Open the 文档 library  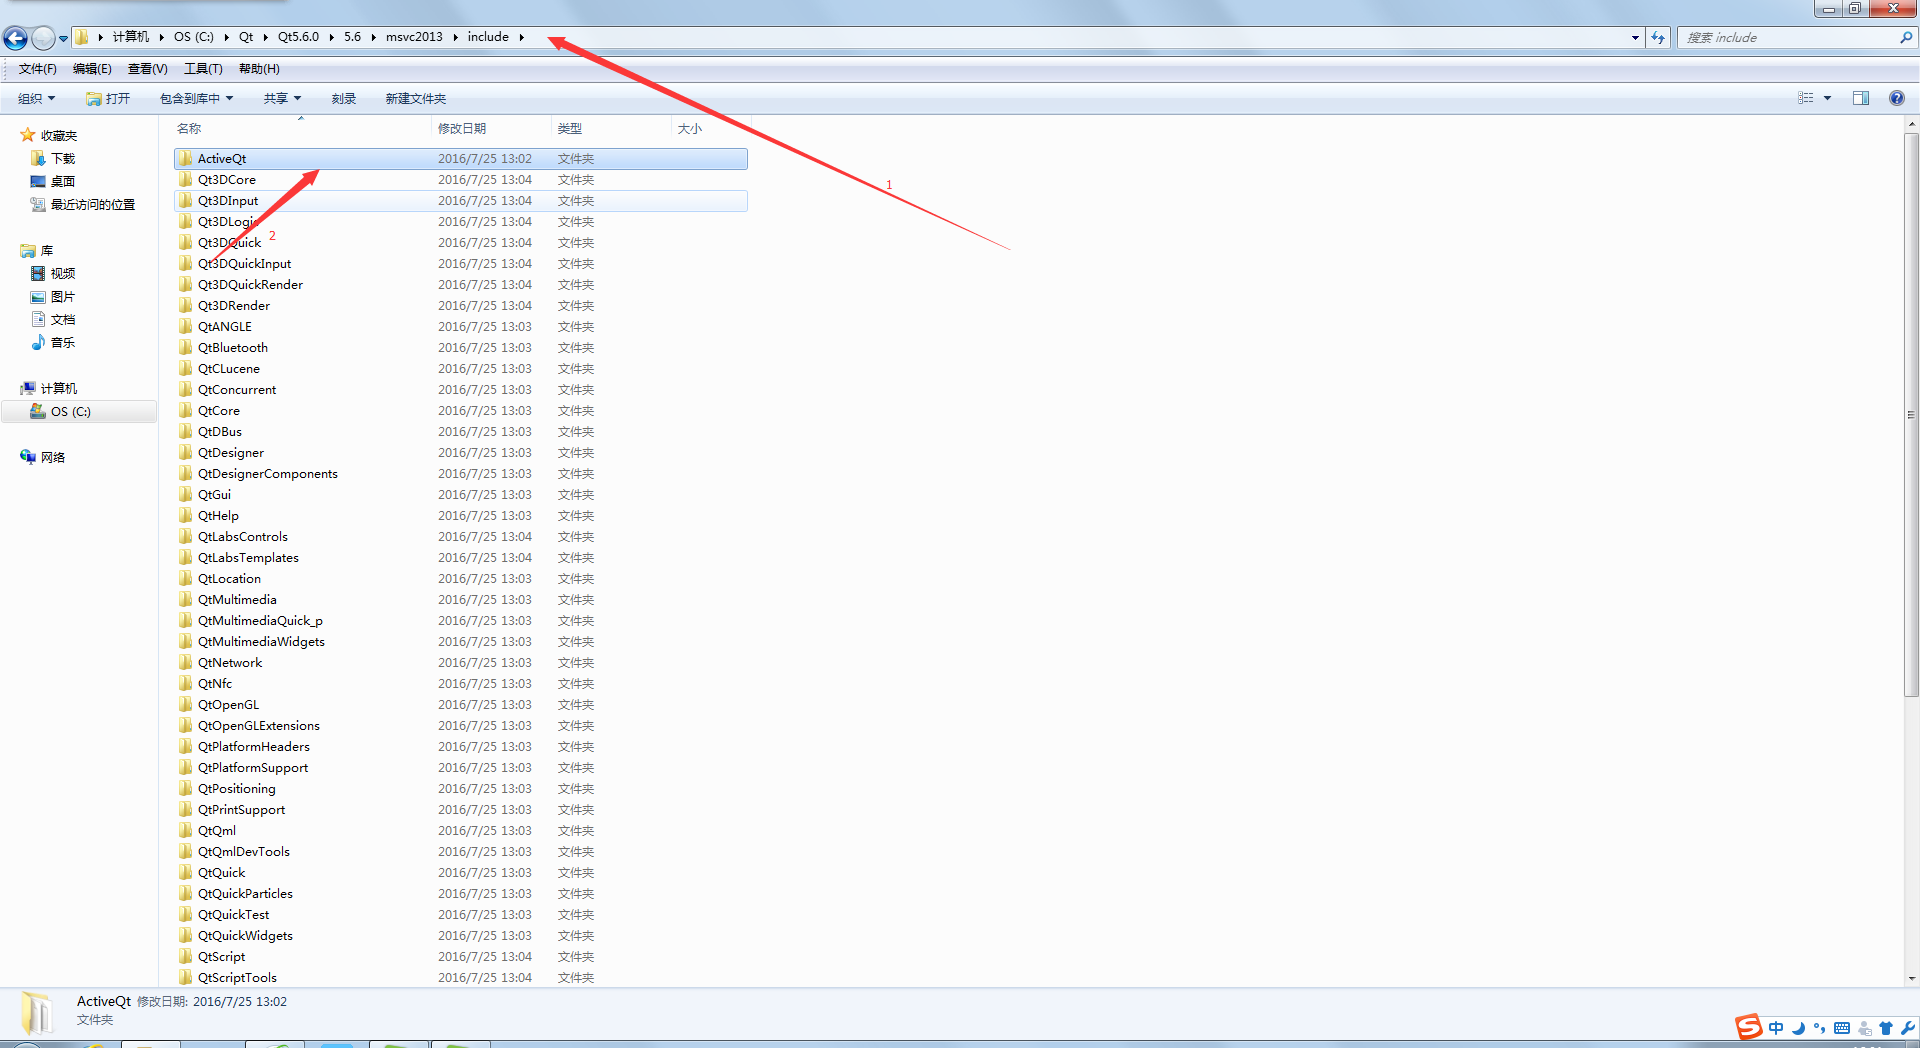point(63,319)
